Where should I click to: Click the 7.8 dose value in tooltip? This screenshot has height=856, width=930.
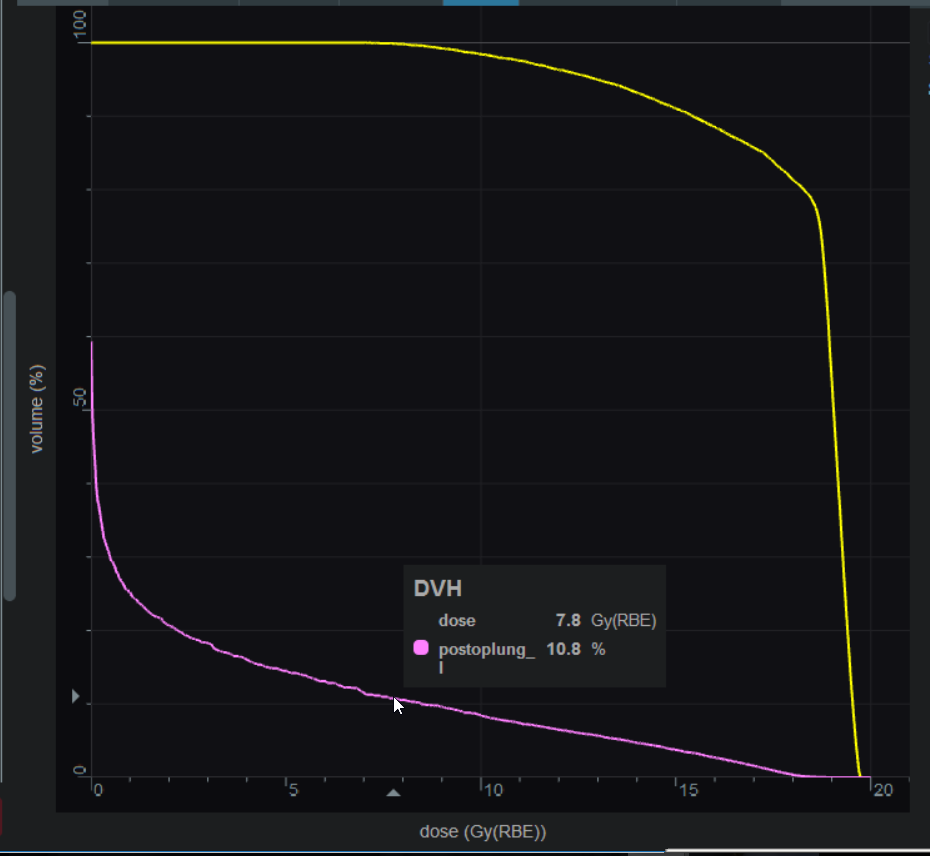click(x=567, y=621)
